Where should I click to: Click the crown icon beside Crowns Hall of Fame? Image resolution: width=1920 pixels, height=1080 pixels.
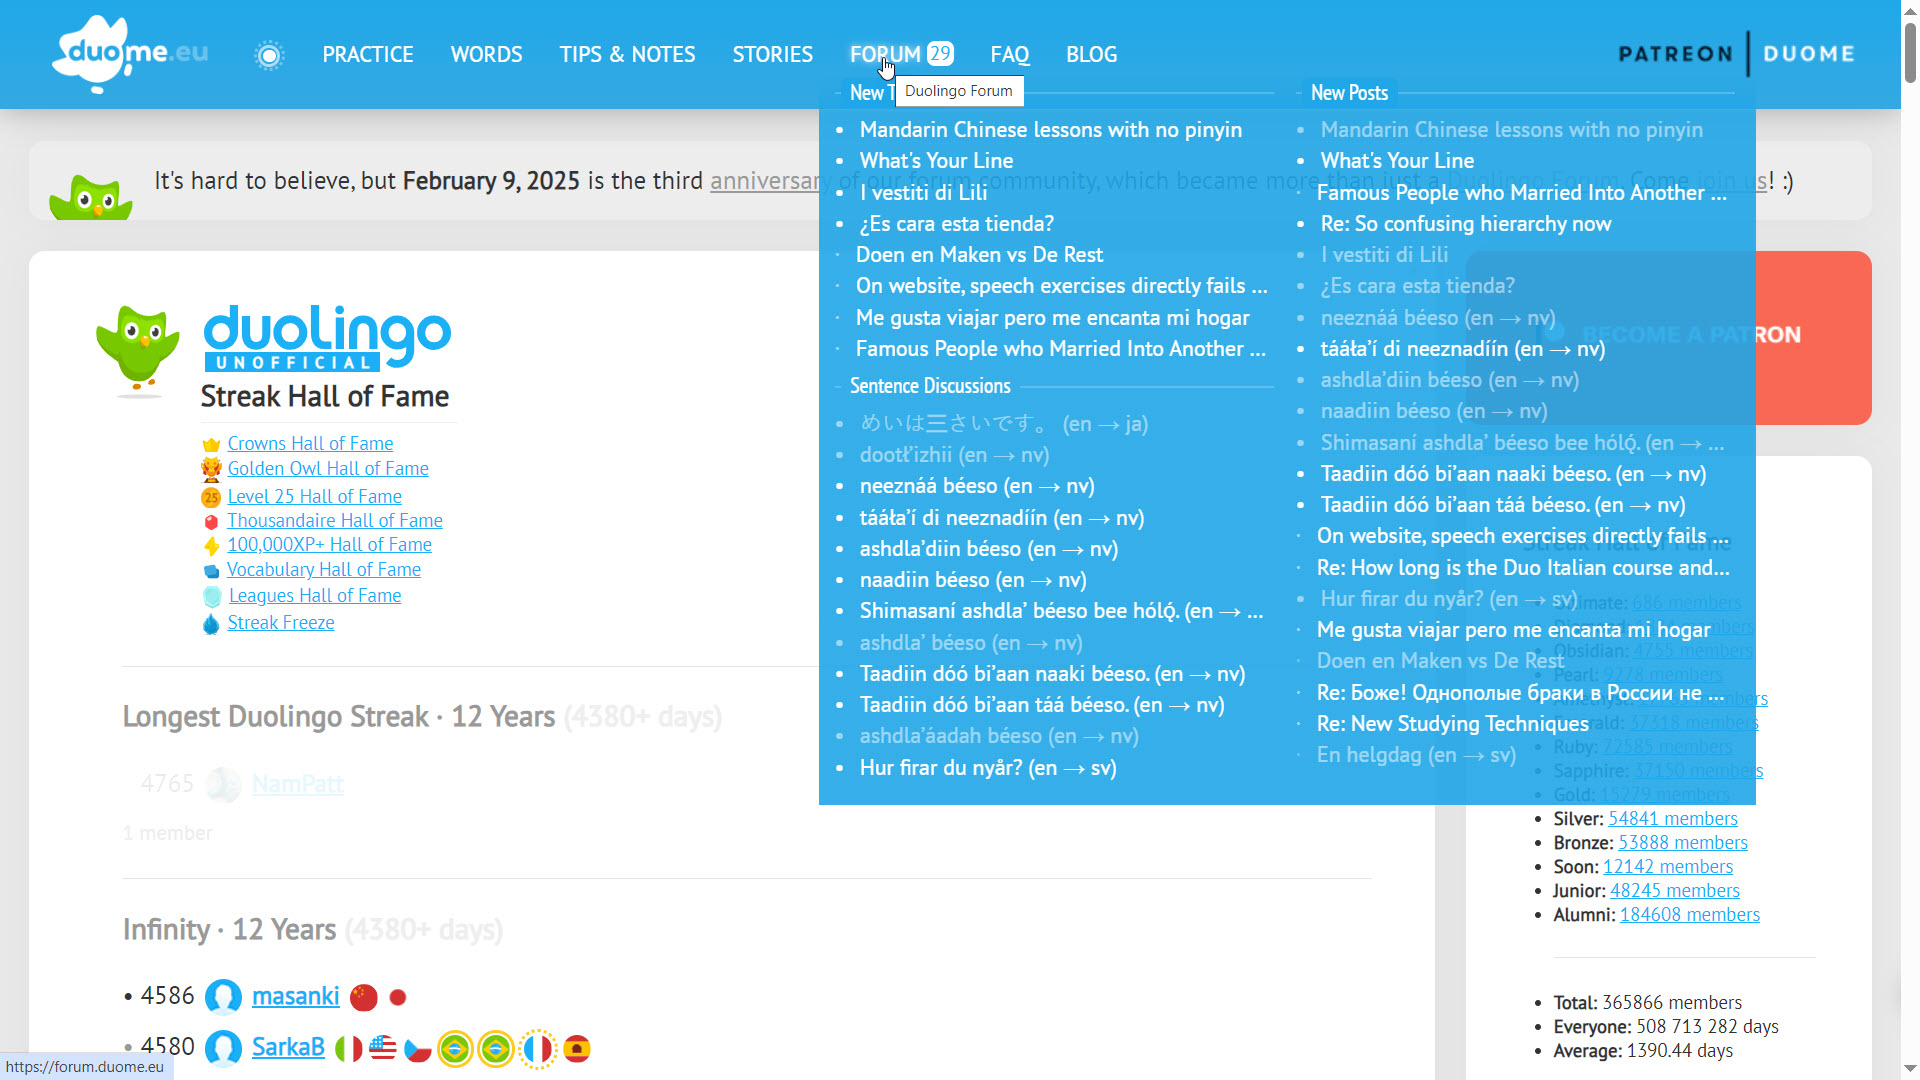(x=211, y=445)
